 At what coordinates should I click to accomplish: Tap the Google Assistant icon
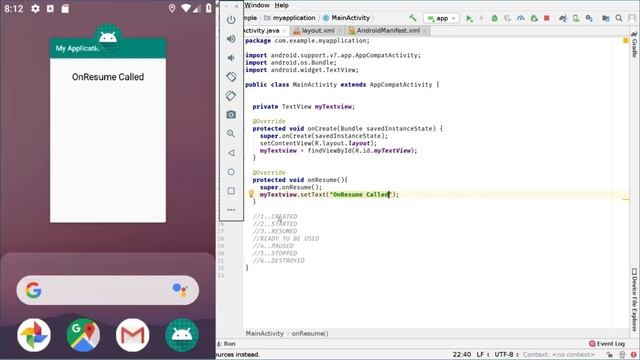click(180, 290)
